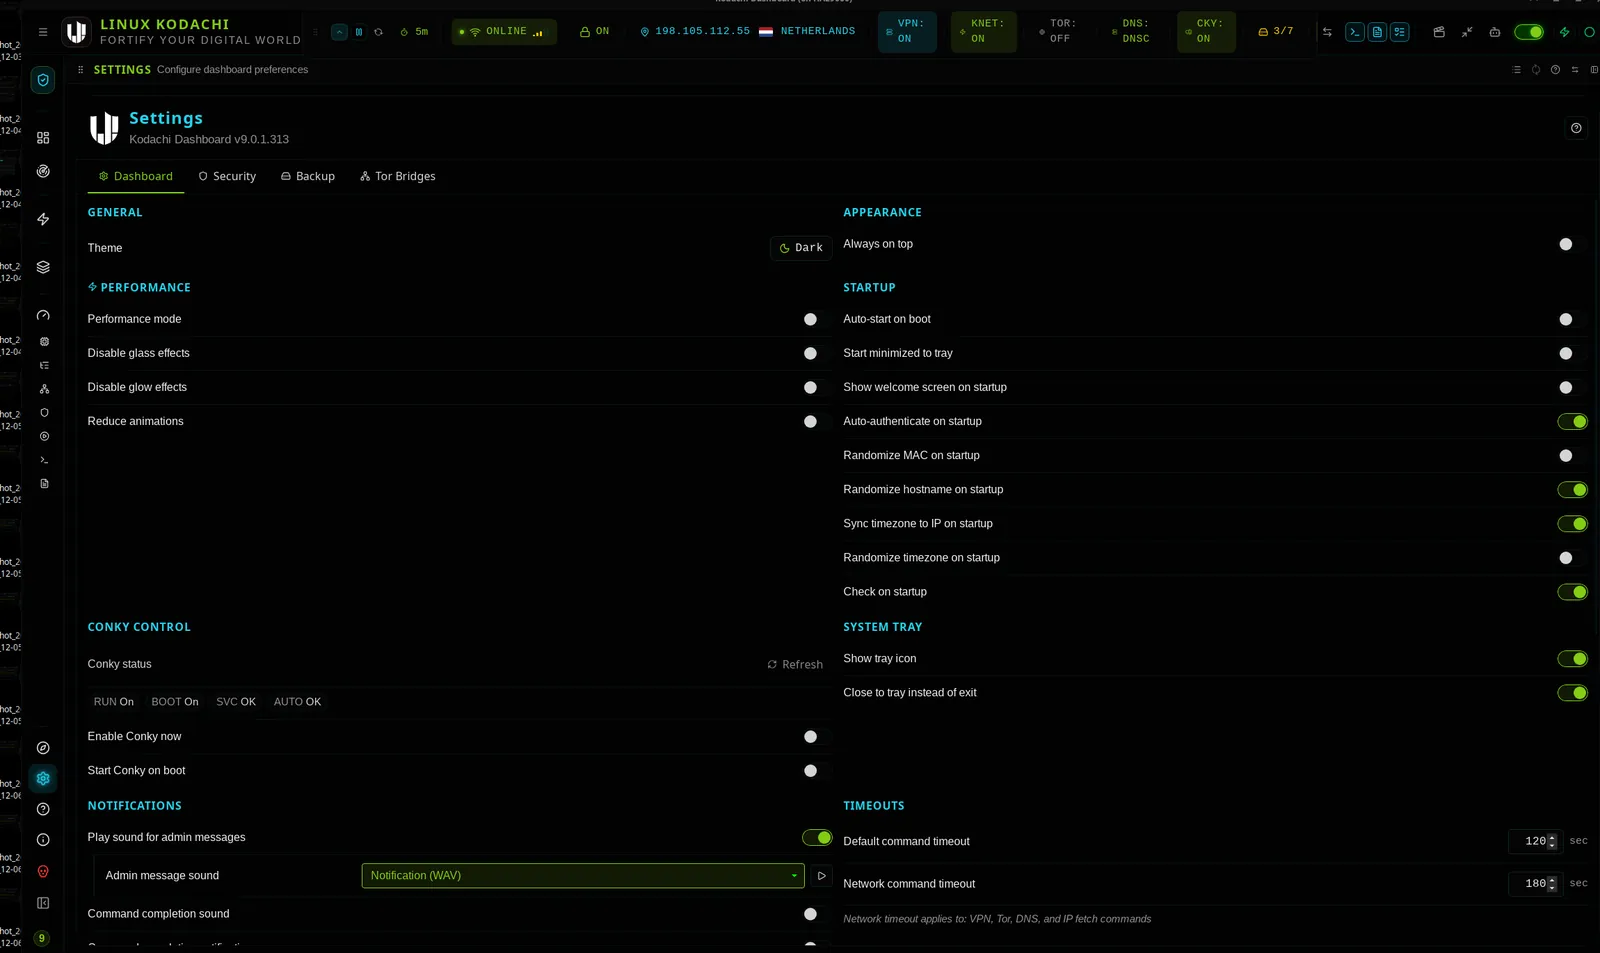Open the Theme Dark selector
This screenshot has width=1600, height=953.
point(801,248)
